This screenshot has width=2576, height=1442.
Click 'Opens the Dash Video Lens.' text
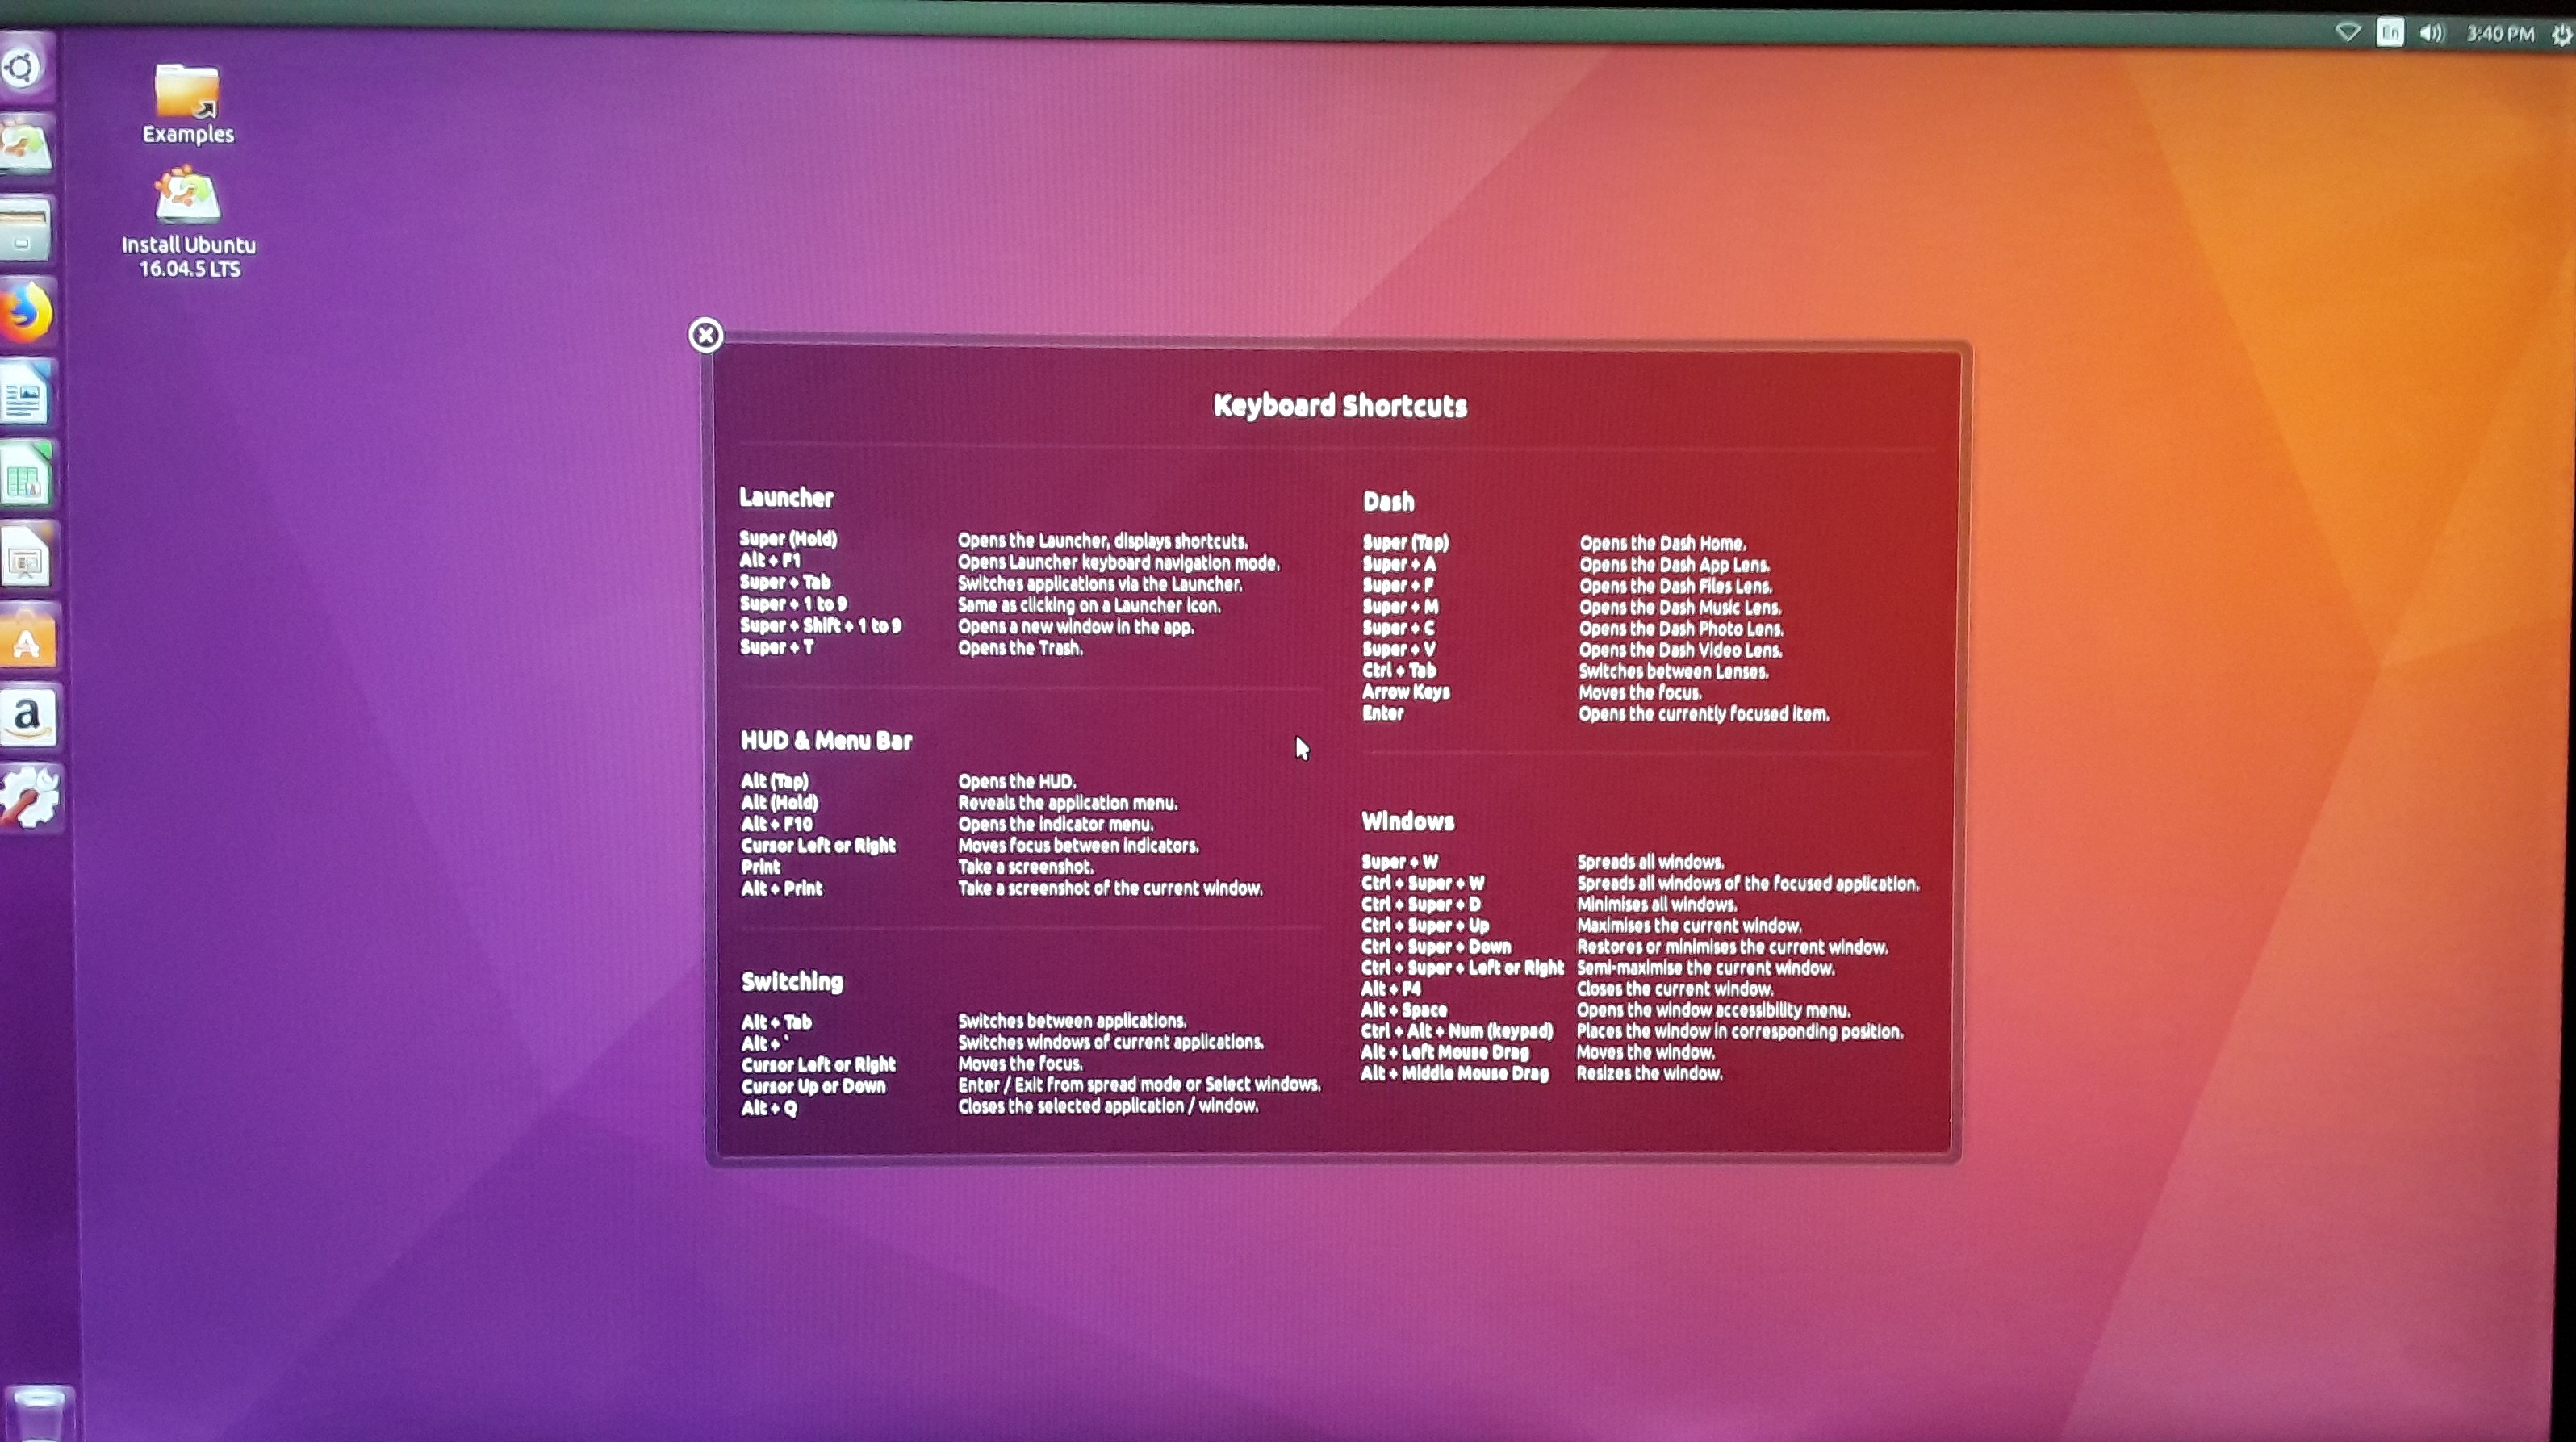pyautogui.click(x=1680, y=650)
